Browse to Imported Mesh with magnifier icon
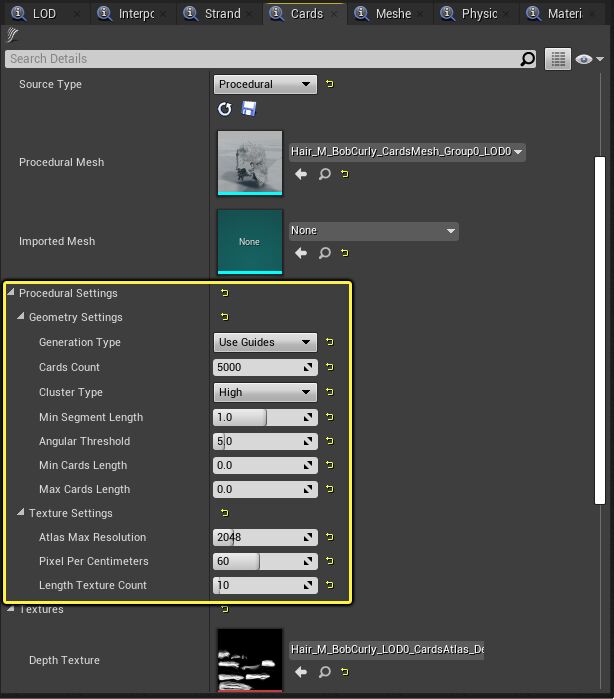The width and height of the screenshot is (614, 699). click(x=325, y=253)
